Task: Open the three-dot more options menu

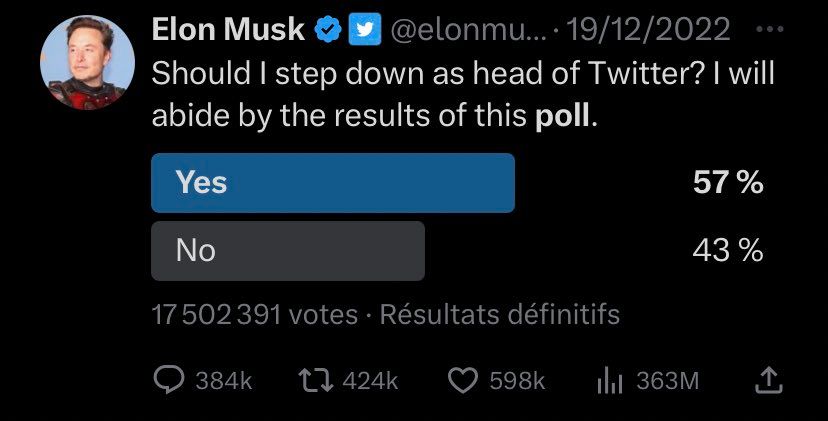Action: 770,30
